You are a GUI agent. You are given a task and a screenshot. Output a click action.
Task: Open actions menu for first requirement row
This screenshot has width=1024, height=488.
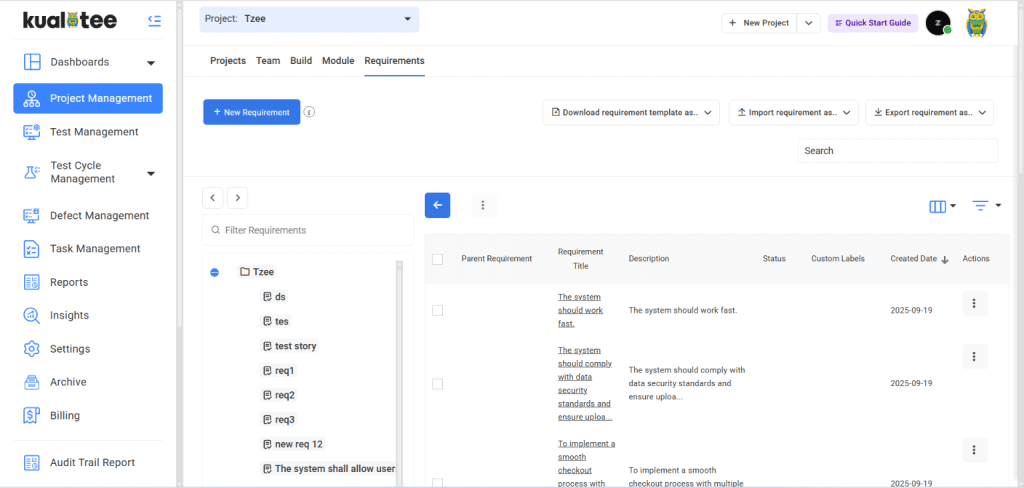(x=974, y=304)
